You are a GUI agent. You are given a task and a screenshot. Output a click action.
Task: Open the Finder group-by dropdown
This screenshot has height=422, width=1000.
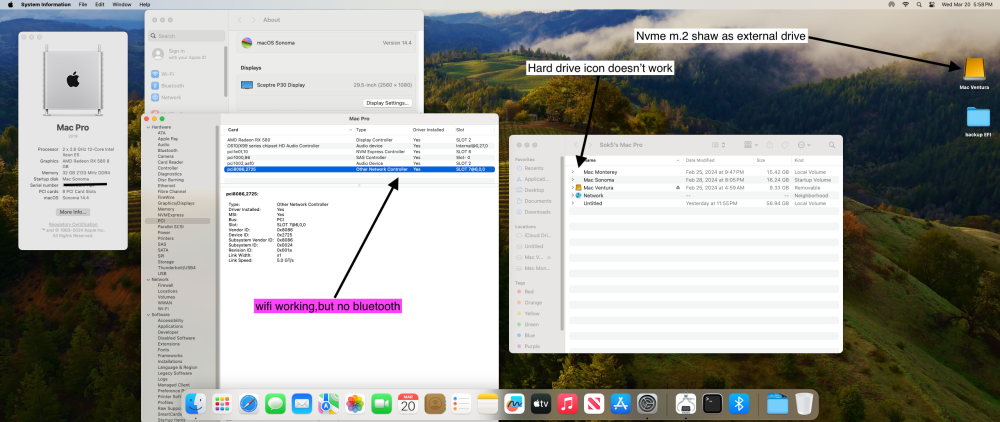pyautogui.click(x=750, y=145)
